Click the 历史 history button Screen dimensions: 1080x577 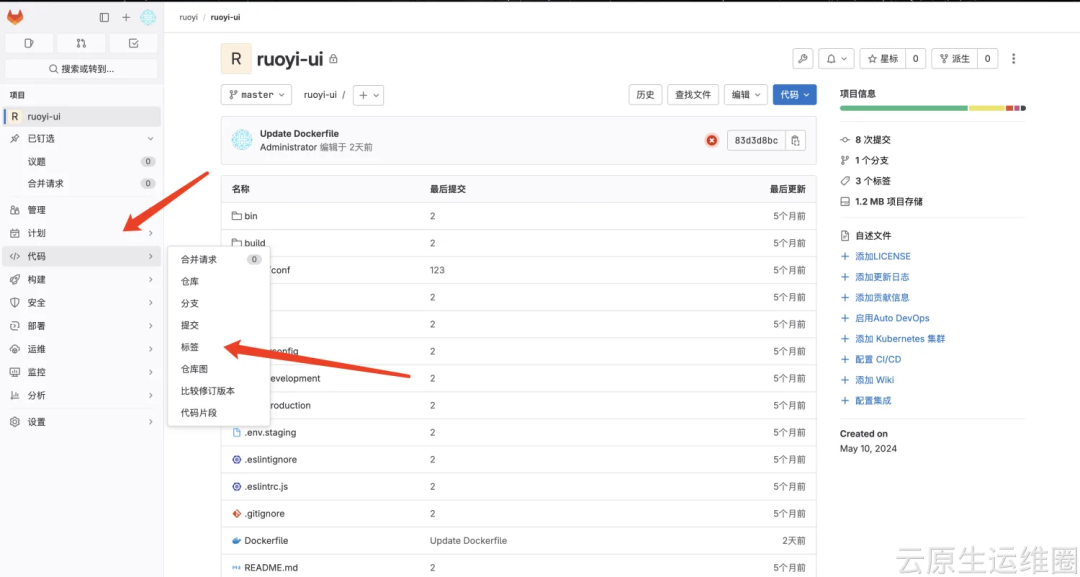tap(645, 95)
